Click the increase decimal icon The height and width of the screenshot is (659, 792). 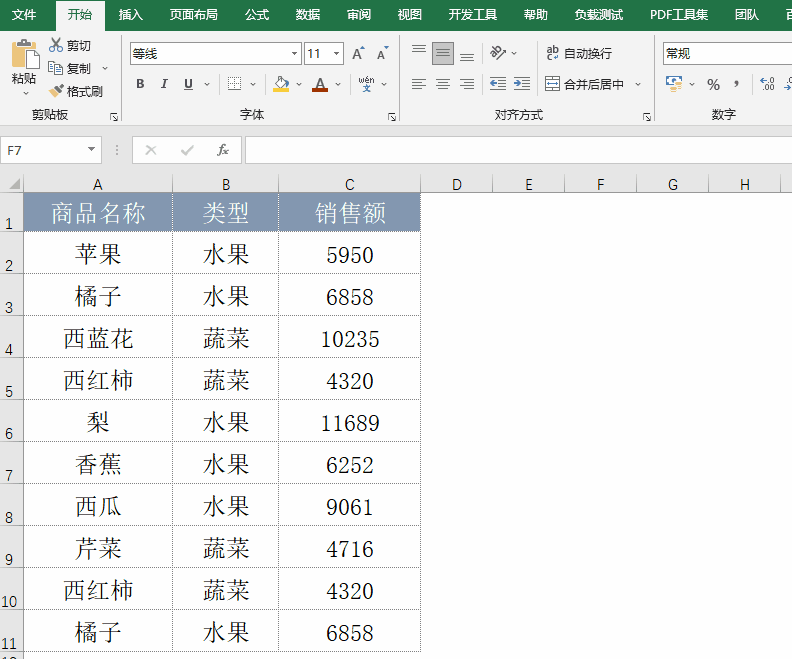(767, 84)
